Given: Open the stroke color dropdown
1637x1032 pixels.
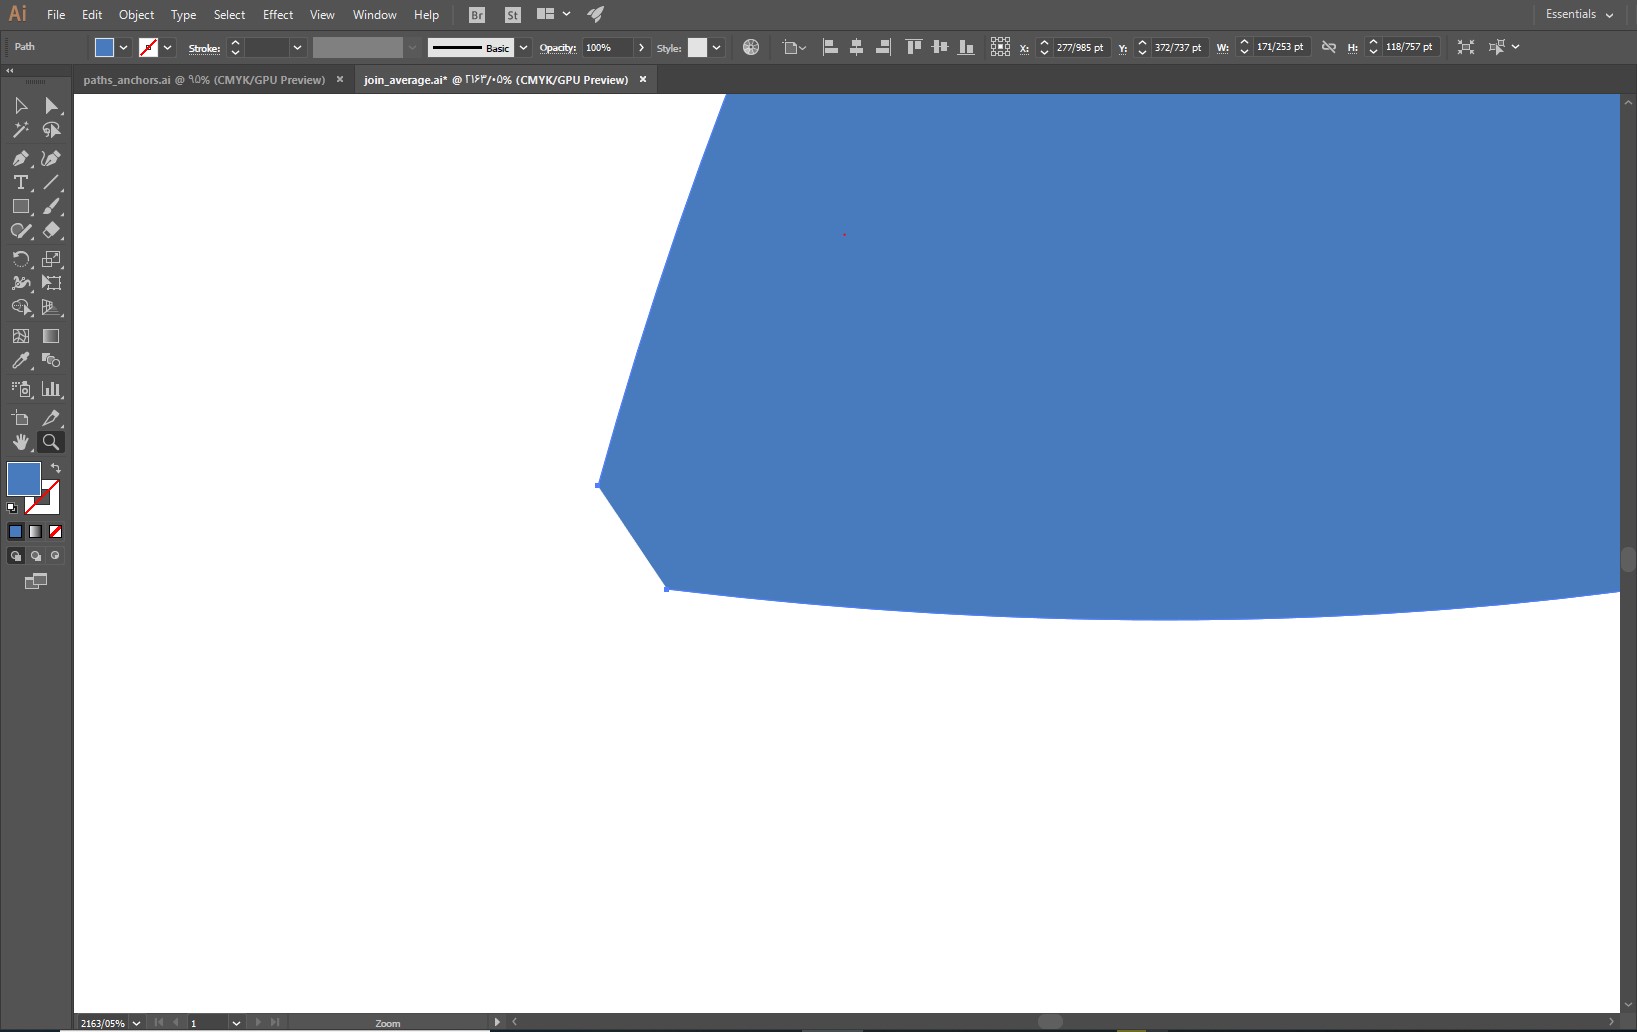Looking at the screenshot, I should (168, 47).
